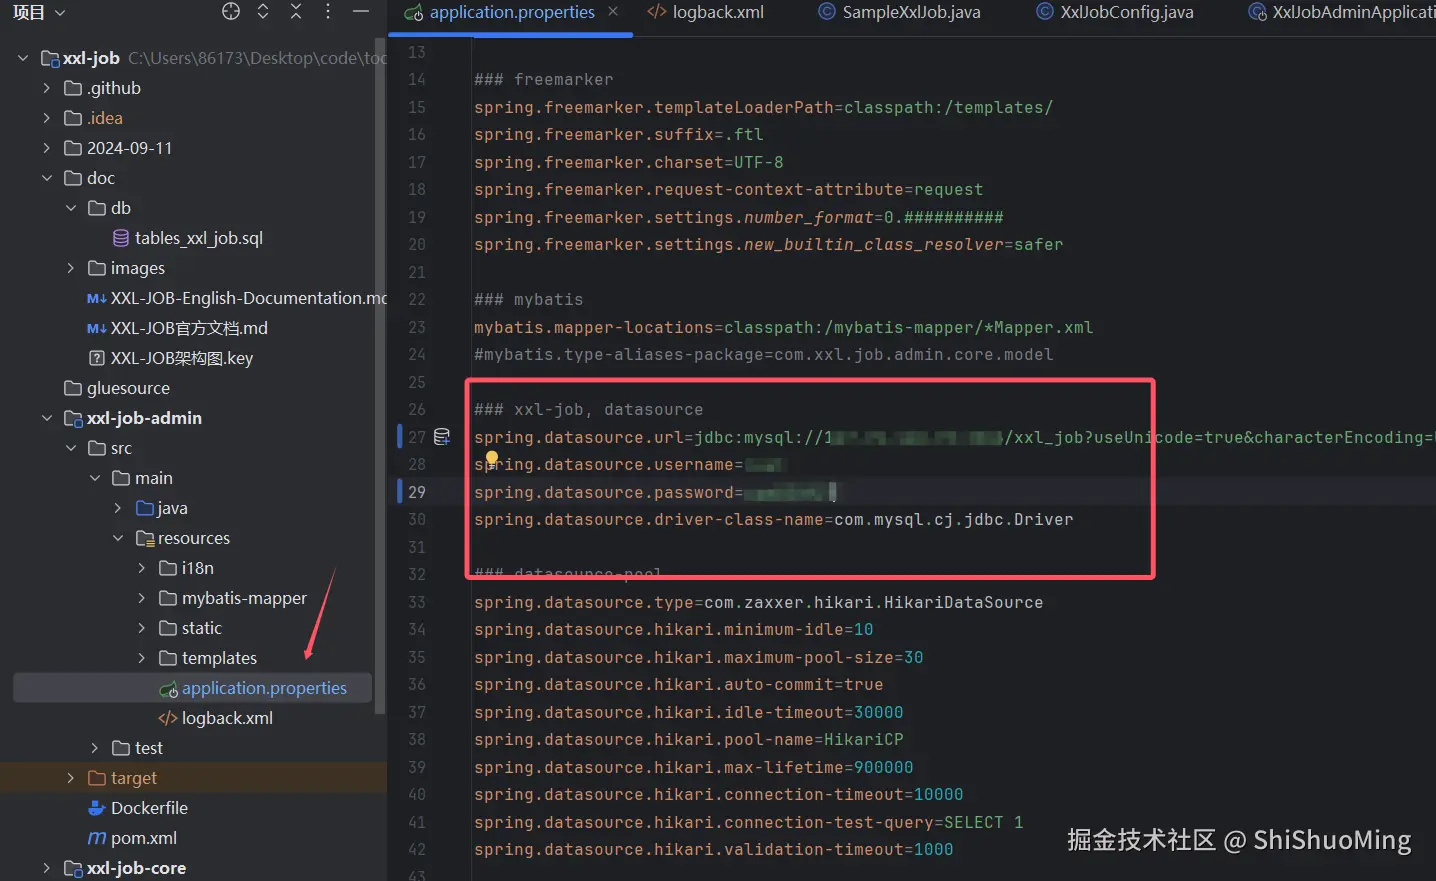Click the resources folder icon
The width and height of the screenshot is (1436, 881).
(145, 538)
